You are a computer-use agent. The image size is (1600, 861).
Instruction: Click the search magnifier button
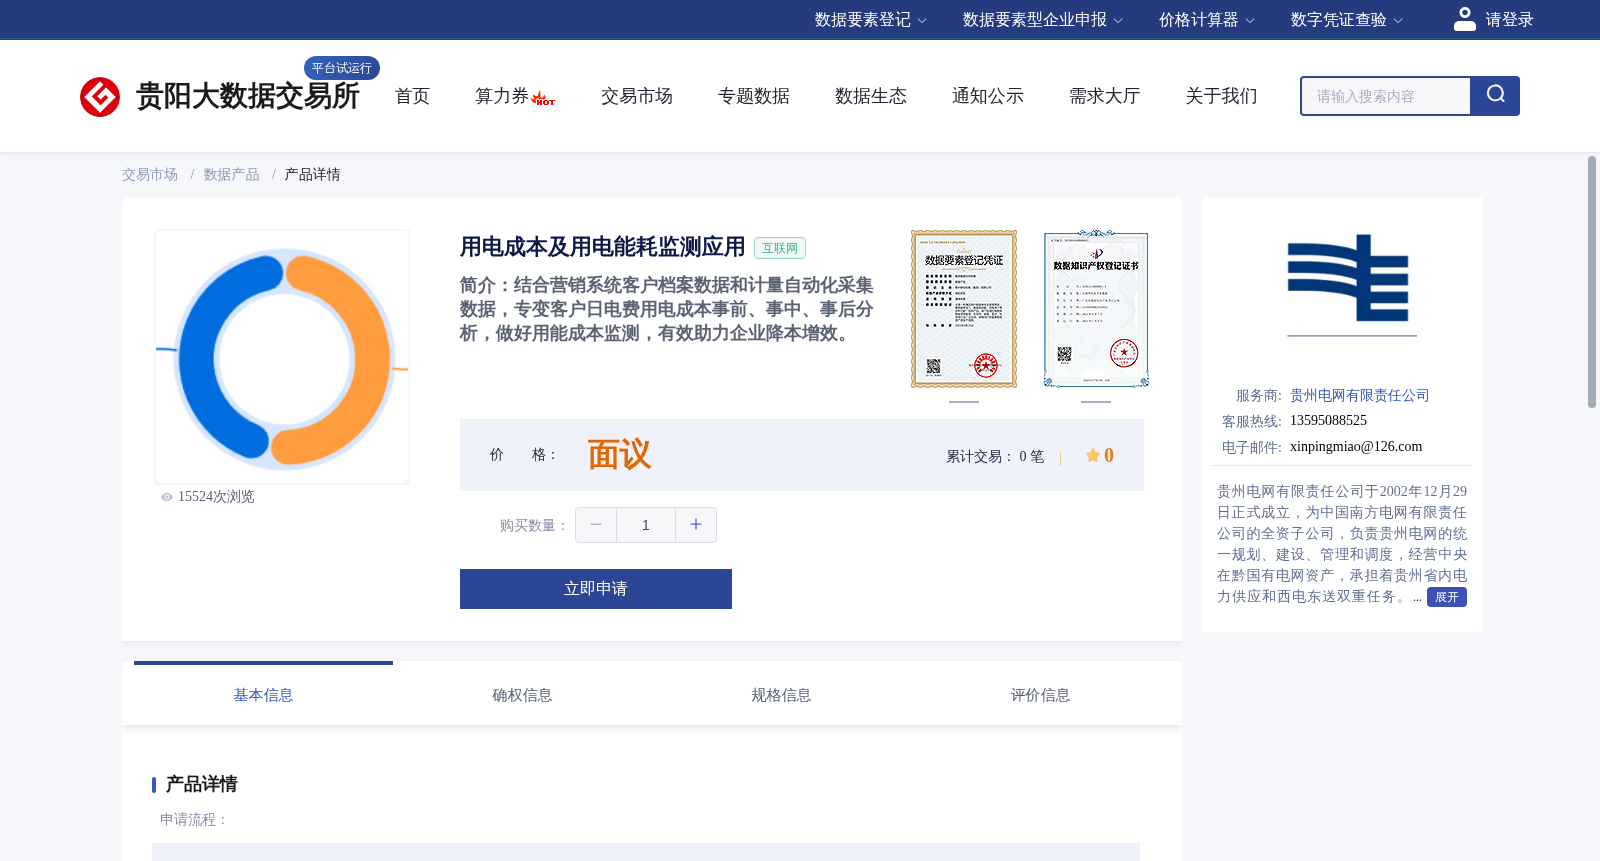tap(1495, 96)
